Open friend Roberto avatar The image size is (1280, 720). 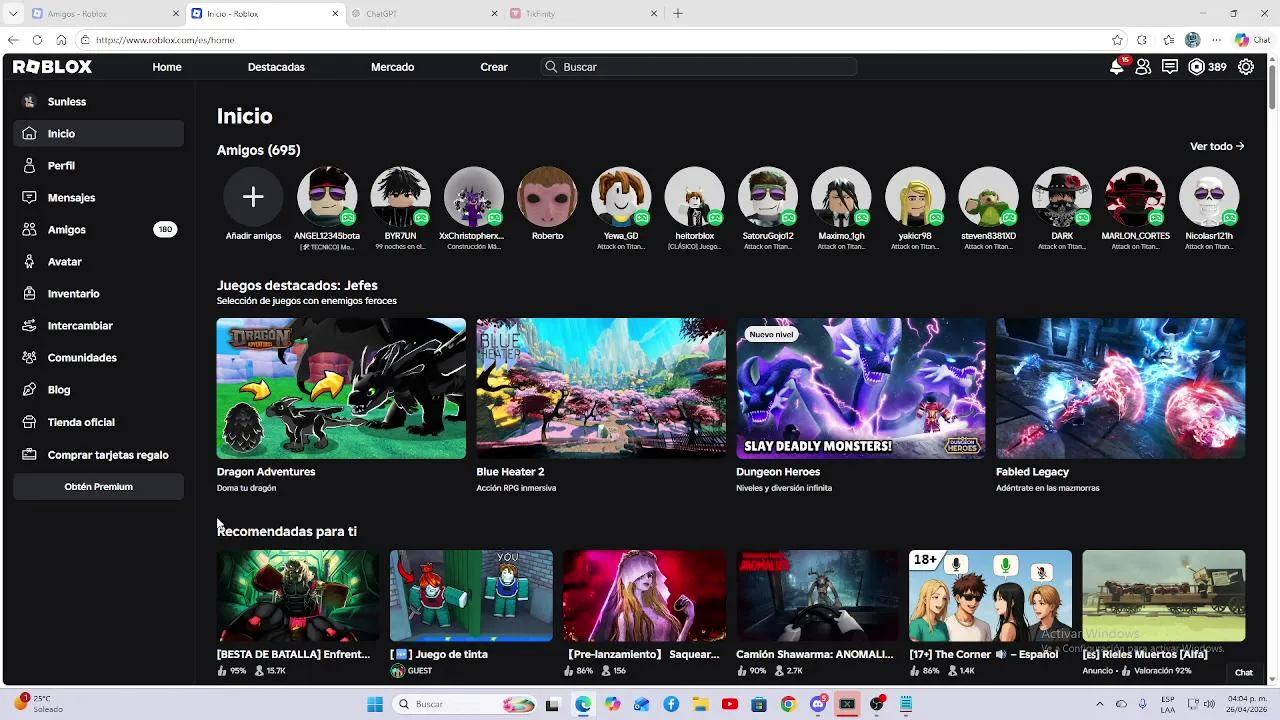point(547,197)
